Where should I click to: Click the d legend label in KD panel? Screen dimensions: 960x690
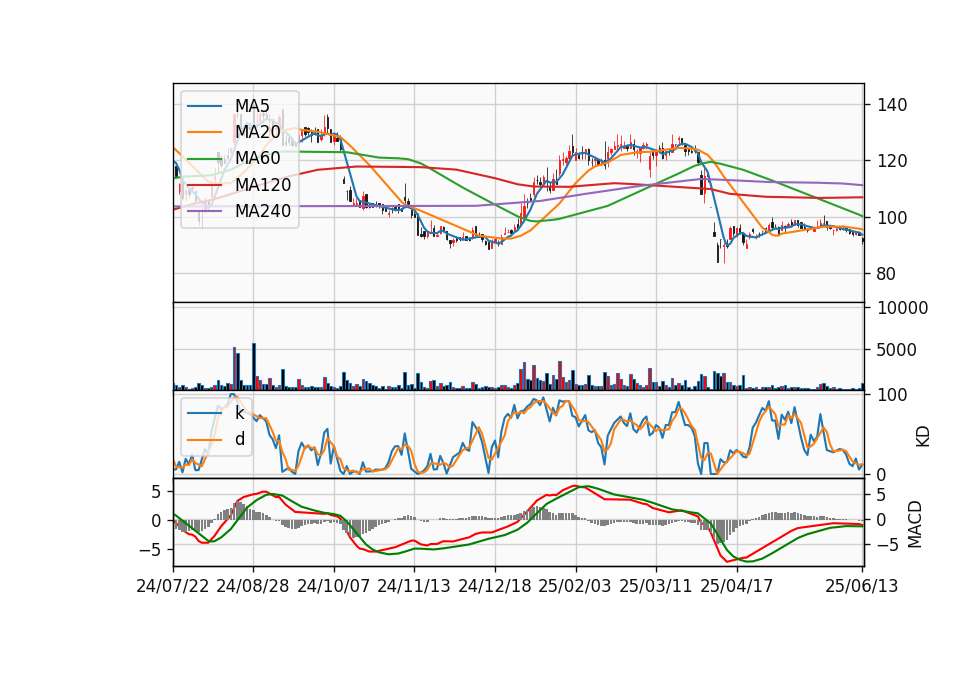pos(240,439)
